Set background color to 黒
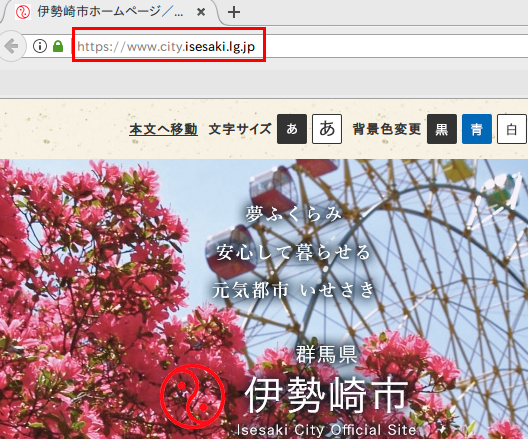Screen dimensions: 528x439 pos(442,129)
